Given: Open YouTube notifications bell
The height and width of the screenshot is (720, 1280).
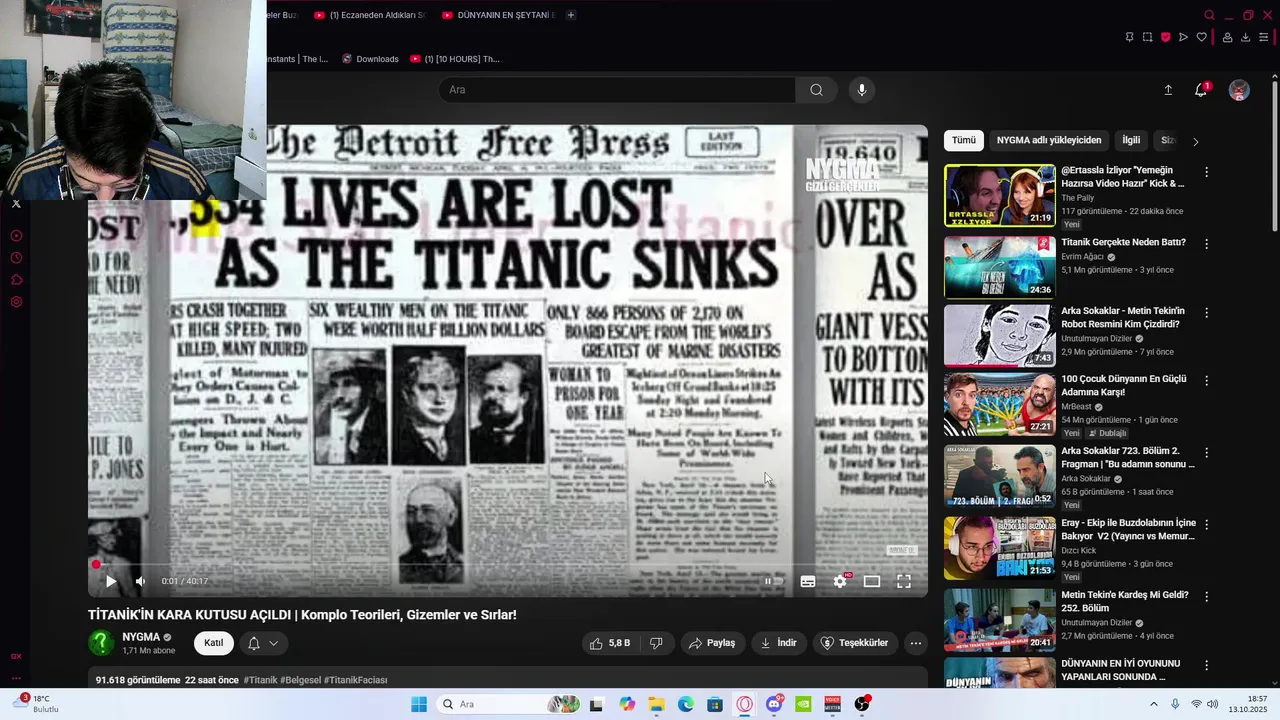Looking at the screenshot, I should [1201, 90].
